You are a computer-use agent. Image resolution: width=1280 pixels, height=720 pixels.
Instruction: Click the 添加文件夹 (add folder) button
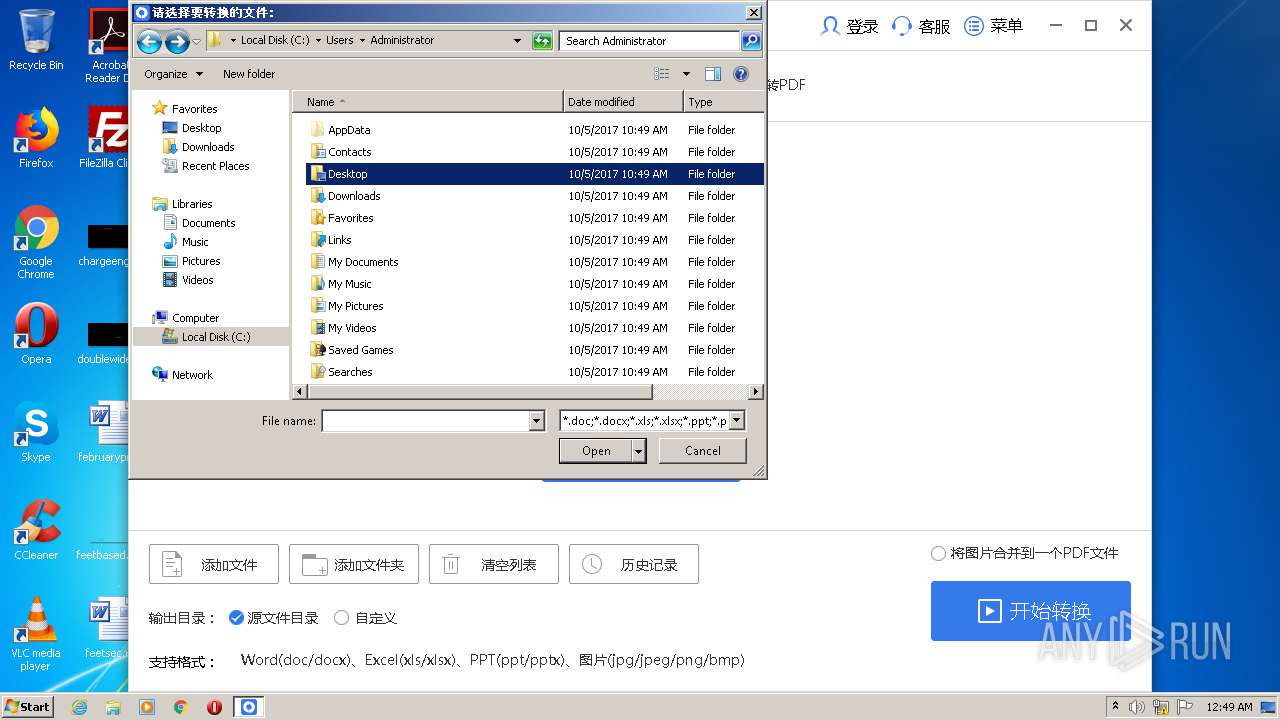pos(354,565)
